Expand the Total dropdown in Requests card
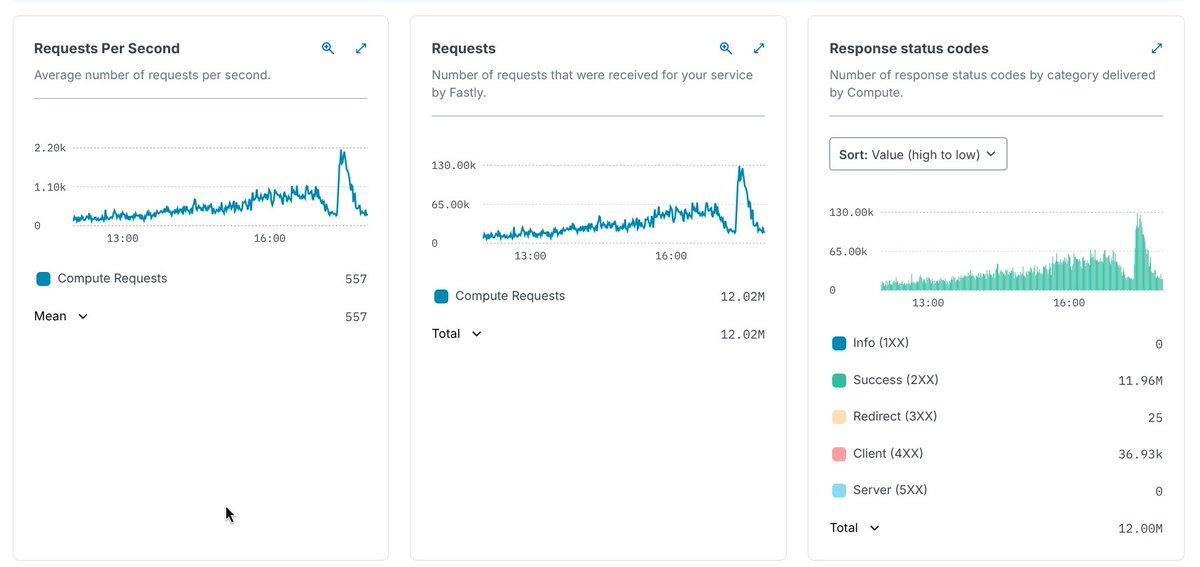1200x567 pixels. tap(457, 334)
